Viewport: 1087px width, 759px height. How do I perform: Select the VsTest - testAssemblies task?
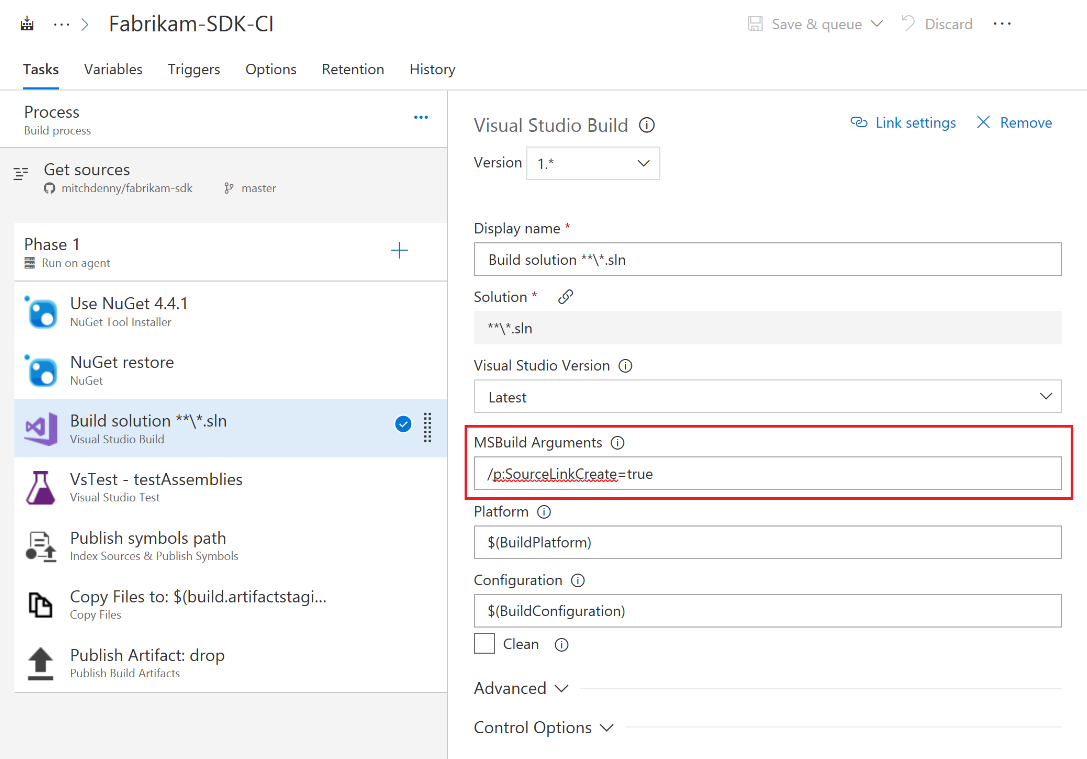230,487
